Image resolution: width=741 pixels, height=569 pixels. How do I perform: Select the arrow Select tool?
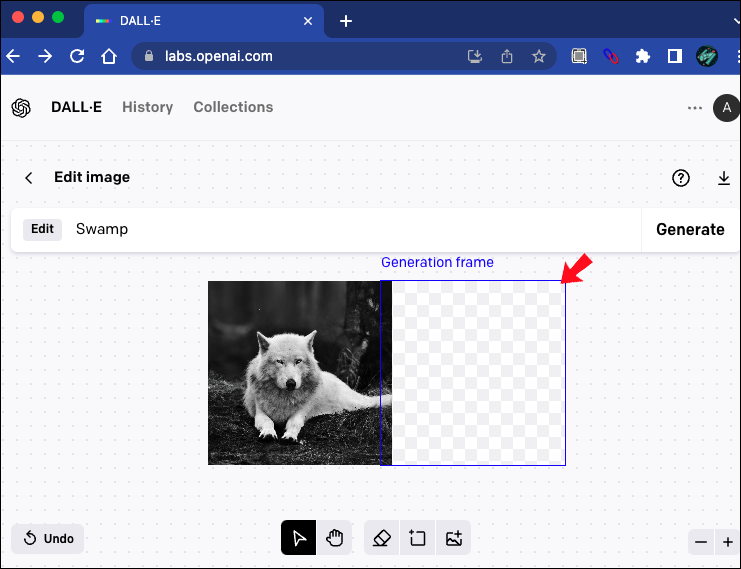[298, 538]
